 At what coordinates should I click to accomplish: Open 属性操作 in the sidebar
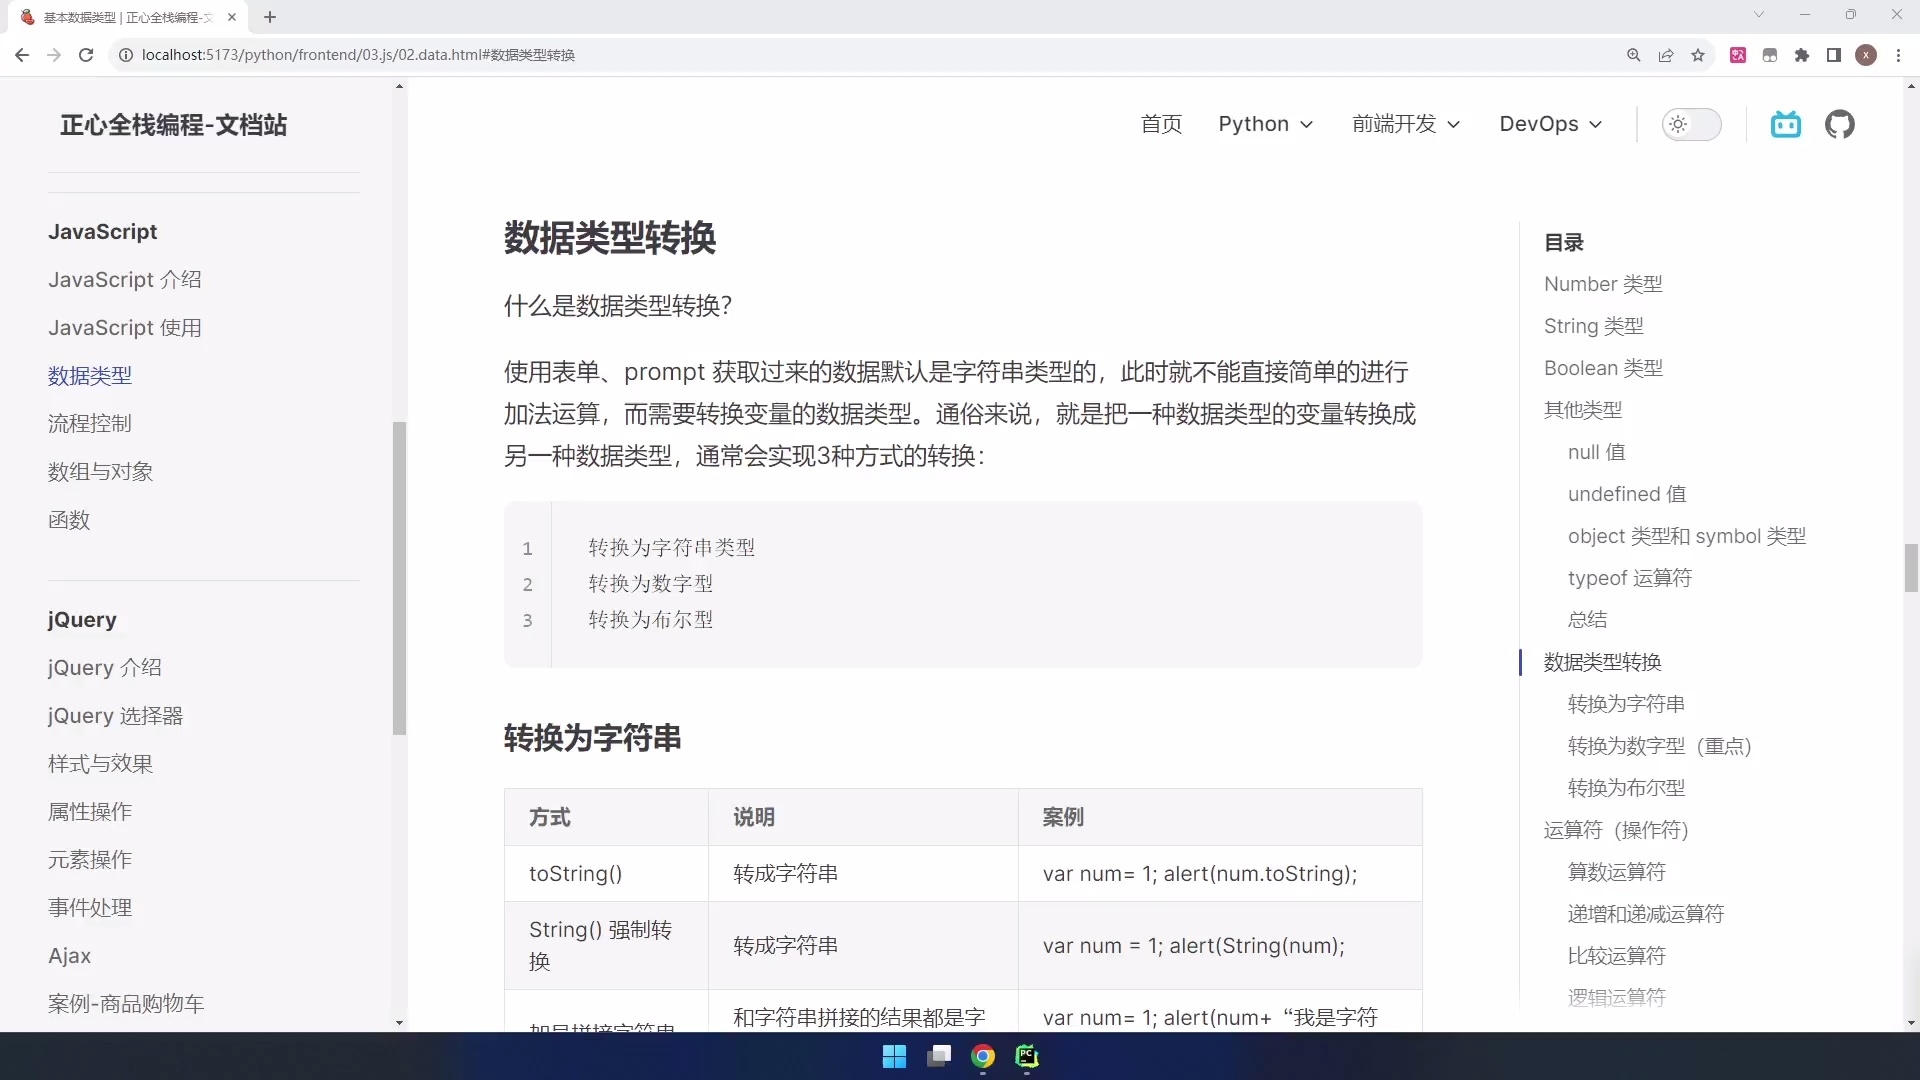coord(90,812)
